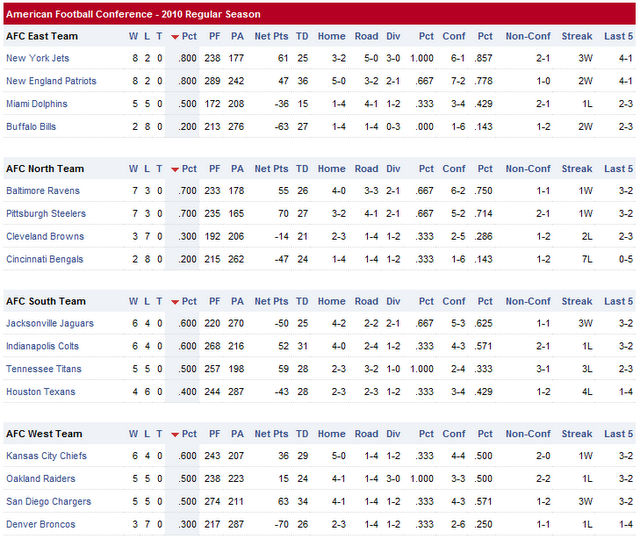Open the New England Patriots team page
Screen dimensions: 640x539
tap(51, 81)
